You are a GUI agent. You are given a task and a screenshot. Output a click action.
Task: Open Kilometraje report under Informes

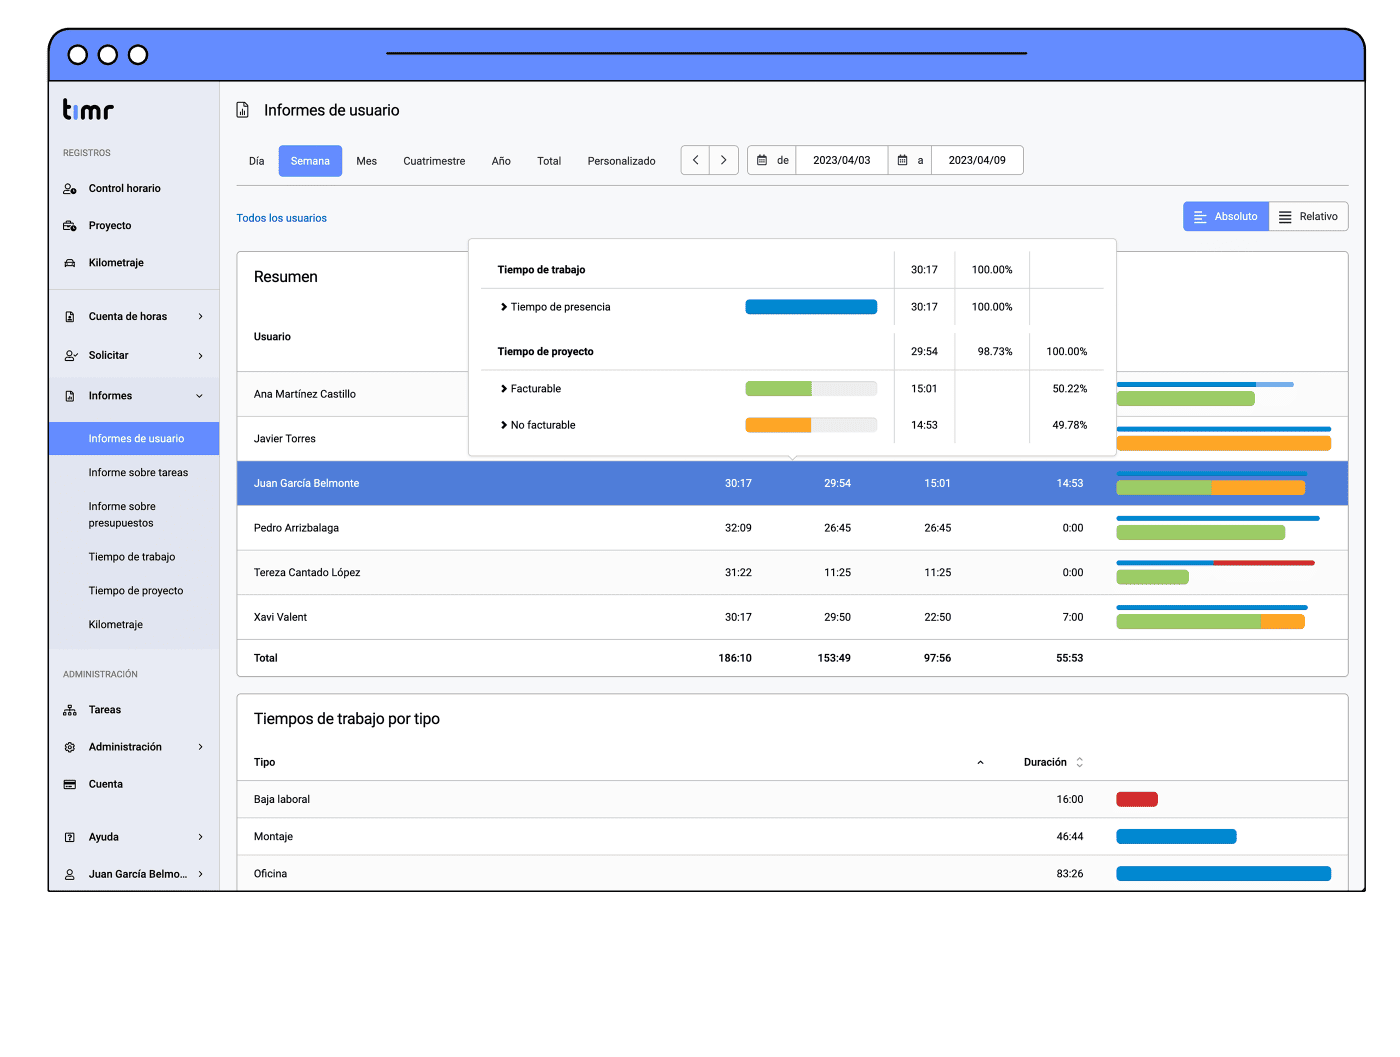(116, 625)
